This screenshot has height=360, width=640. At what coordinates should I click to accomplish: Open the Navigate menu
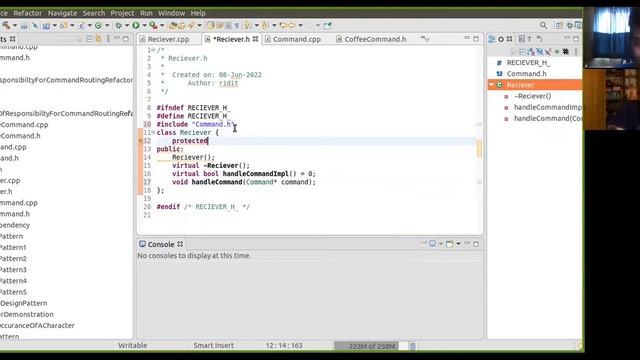[x=62, y=13]
